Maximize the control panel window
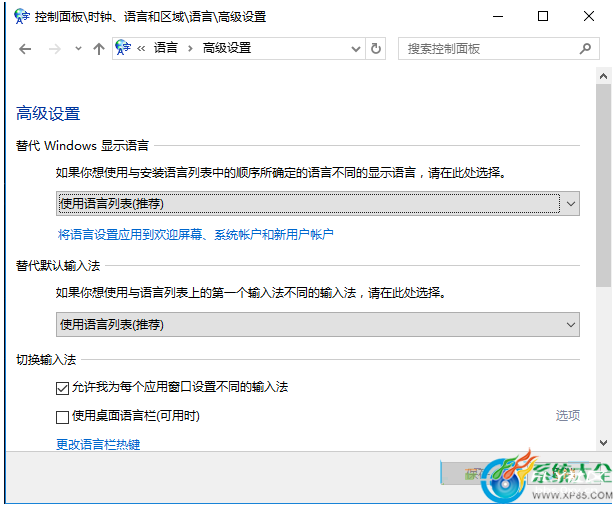Screen dimensions: 615x506 click(x=543, y=16)
